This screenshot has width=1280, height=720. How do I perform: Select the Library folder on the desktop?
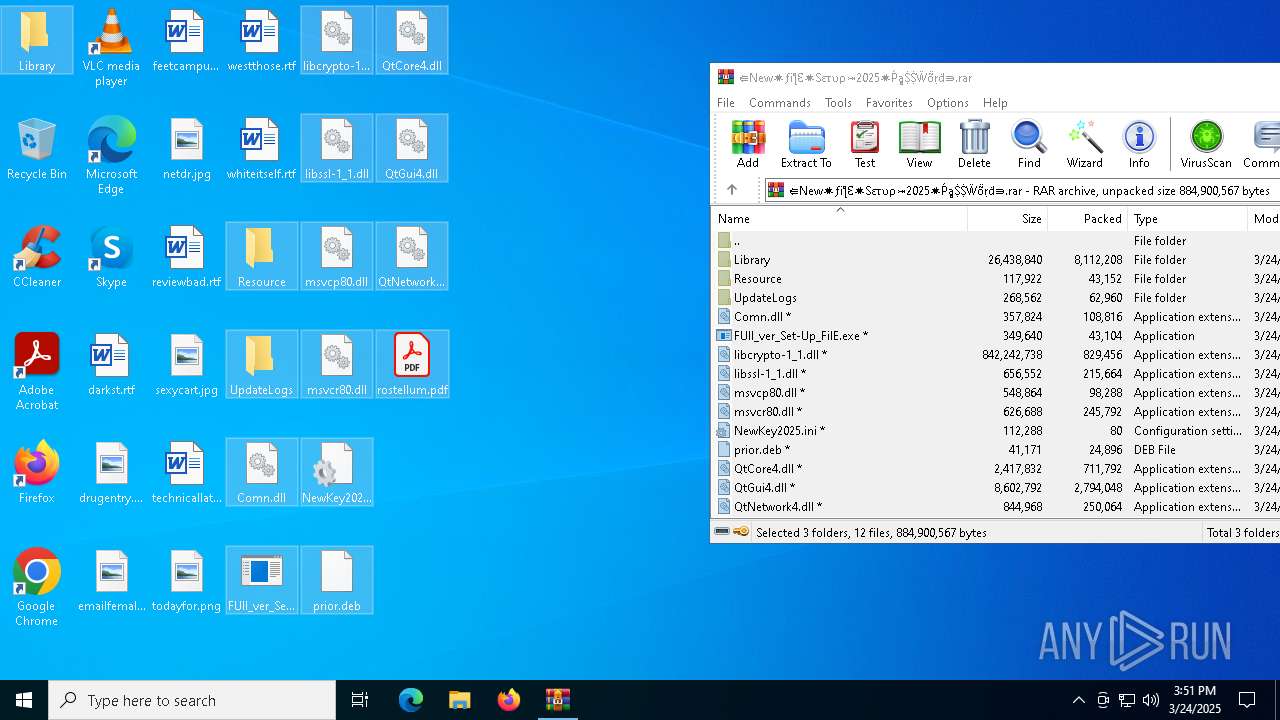[37, 40]
